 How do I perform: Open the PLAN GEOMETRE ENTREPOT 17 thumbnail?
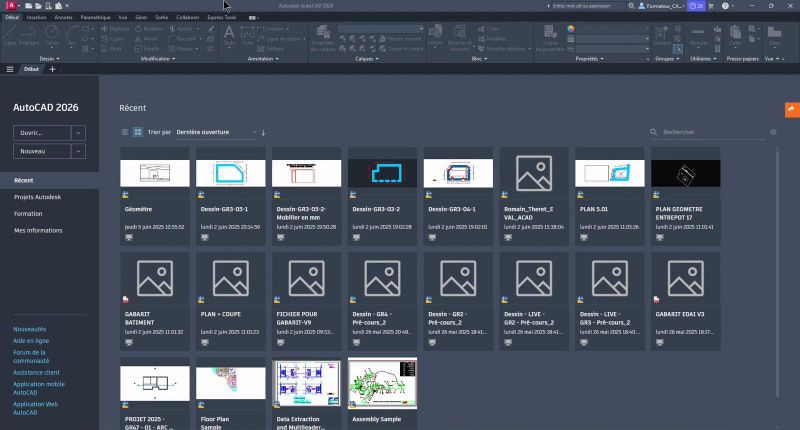pyautogui.click(x=686, y=173)
